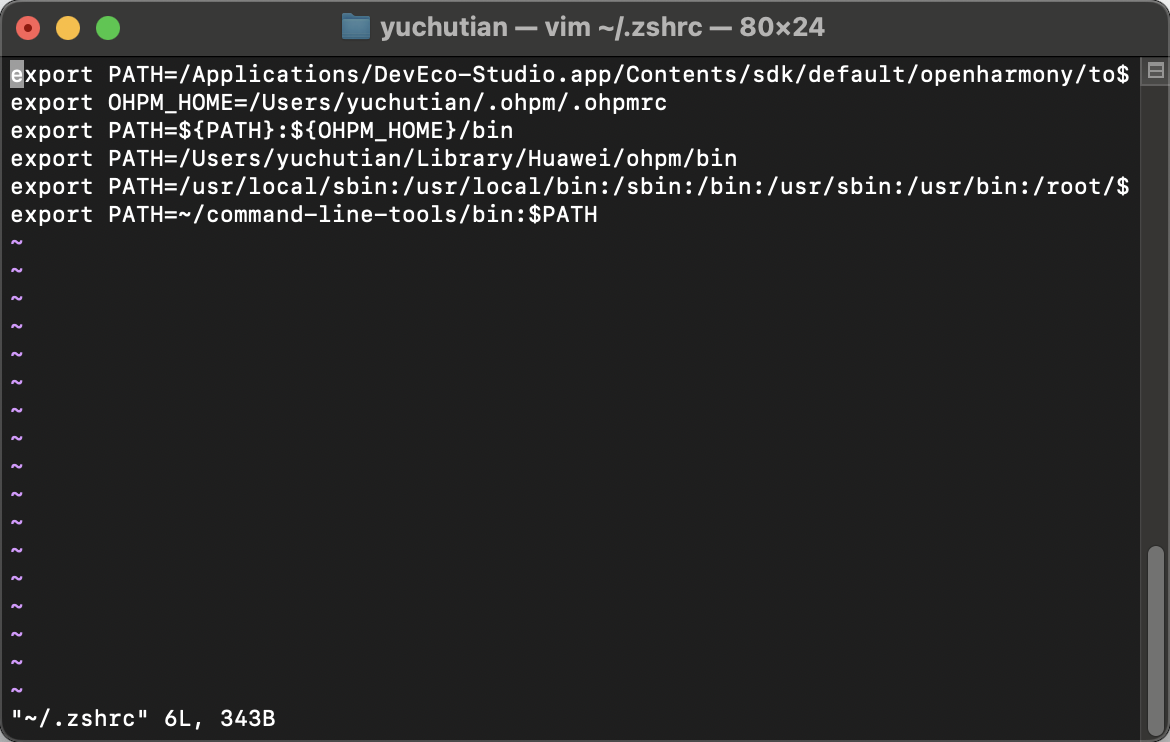The width and height of the screenshot is (1170, 742).
Task: Click the vertical scrollbar thumb
Action: [1155, 640]
